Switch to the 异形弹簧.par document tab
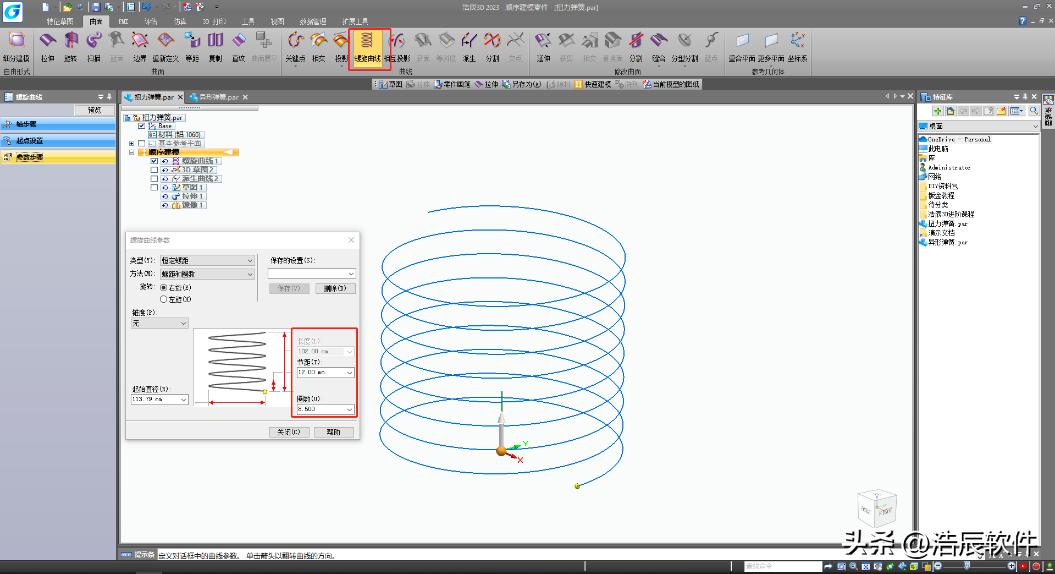 tap(217, 98)
